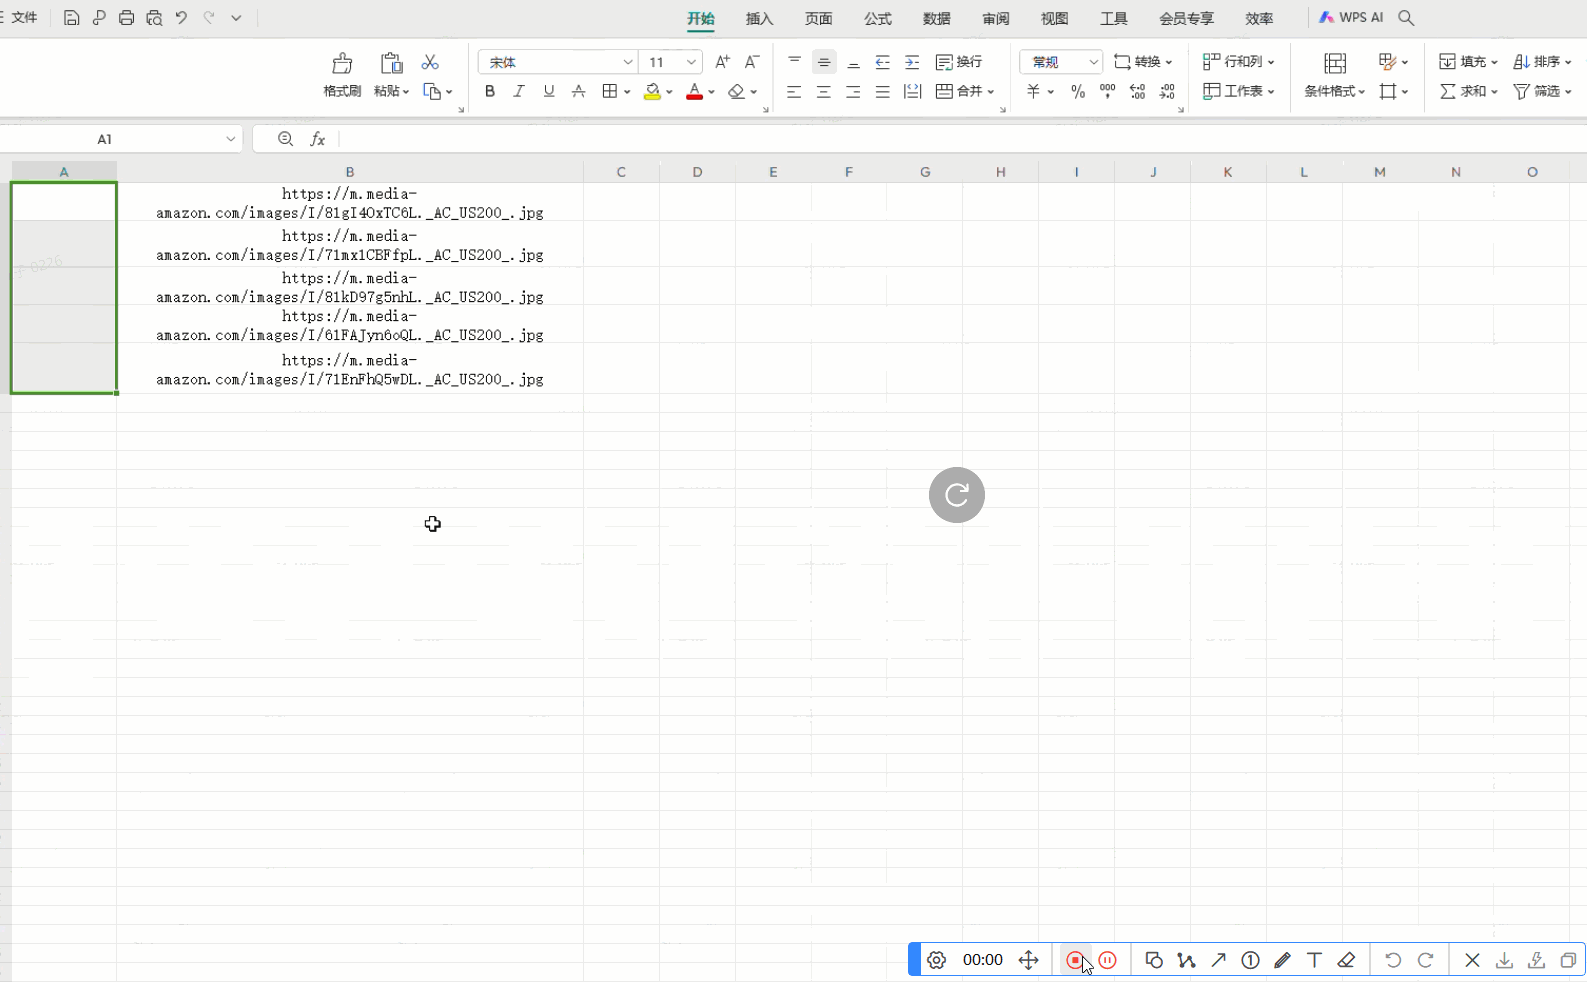
Task: Open the number format dropdown
Action: pos(1093,62)
